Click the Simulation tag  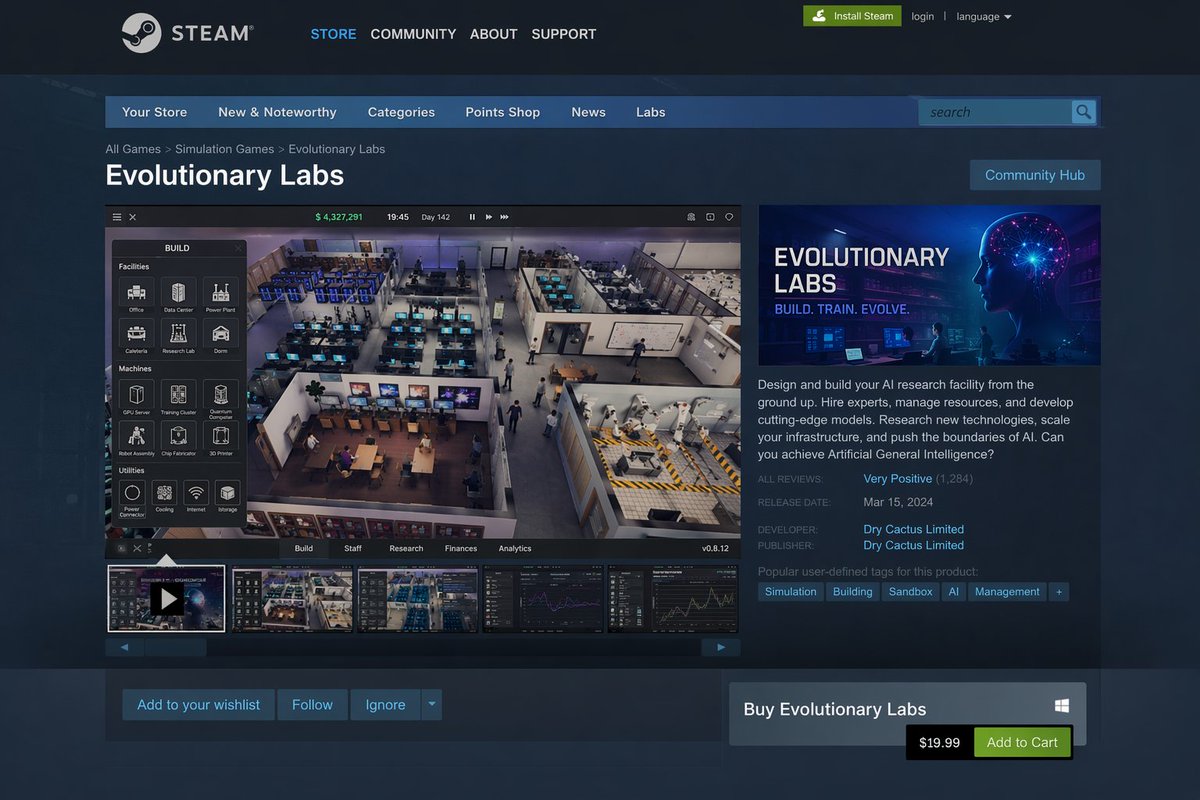(x=790, y=592)
